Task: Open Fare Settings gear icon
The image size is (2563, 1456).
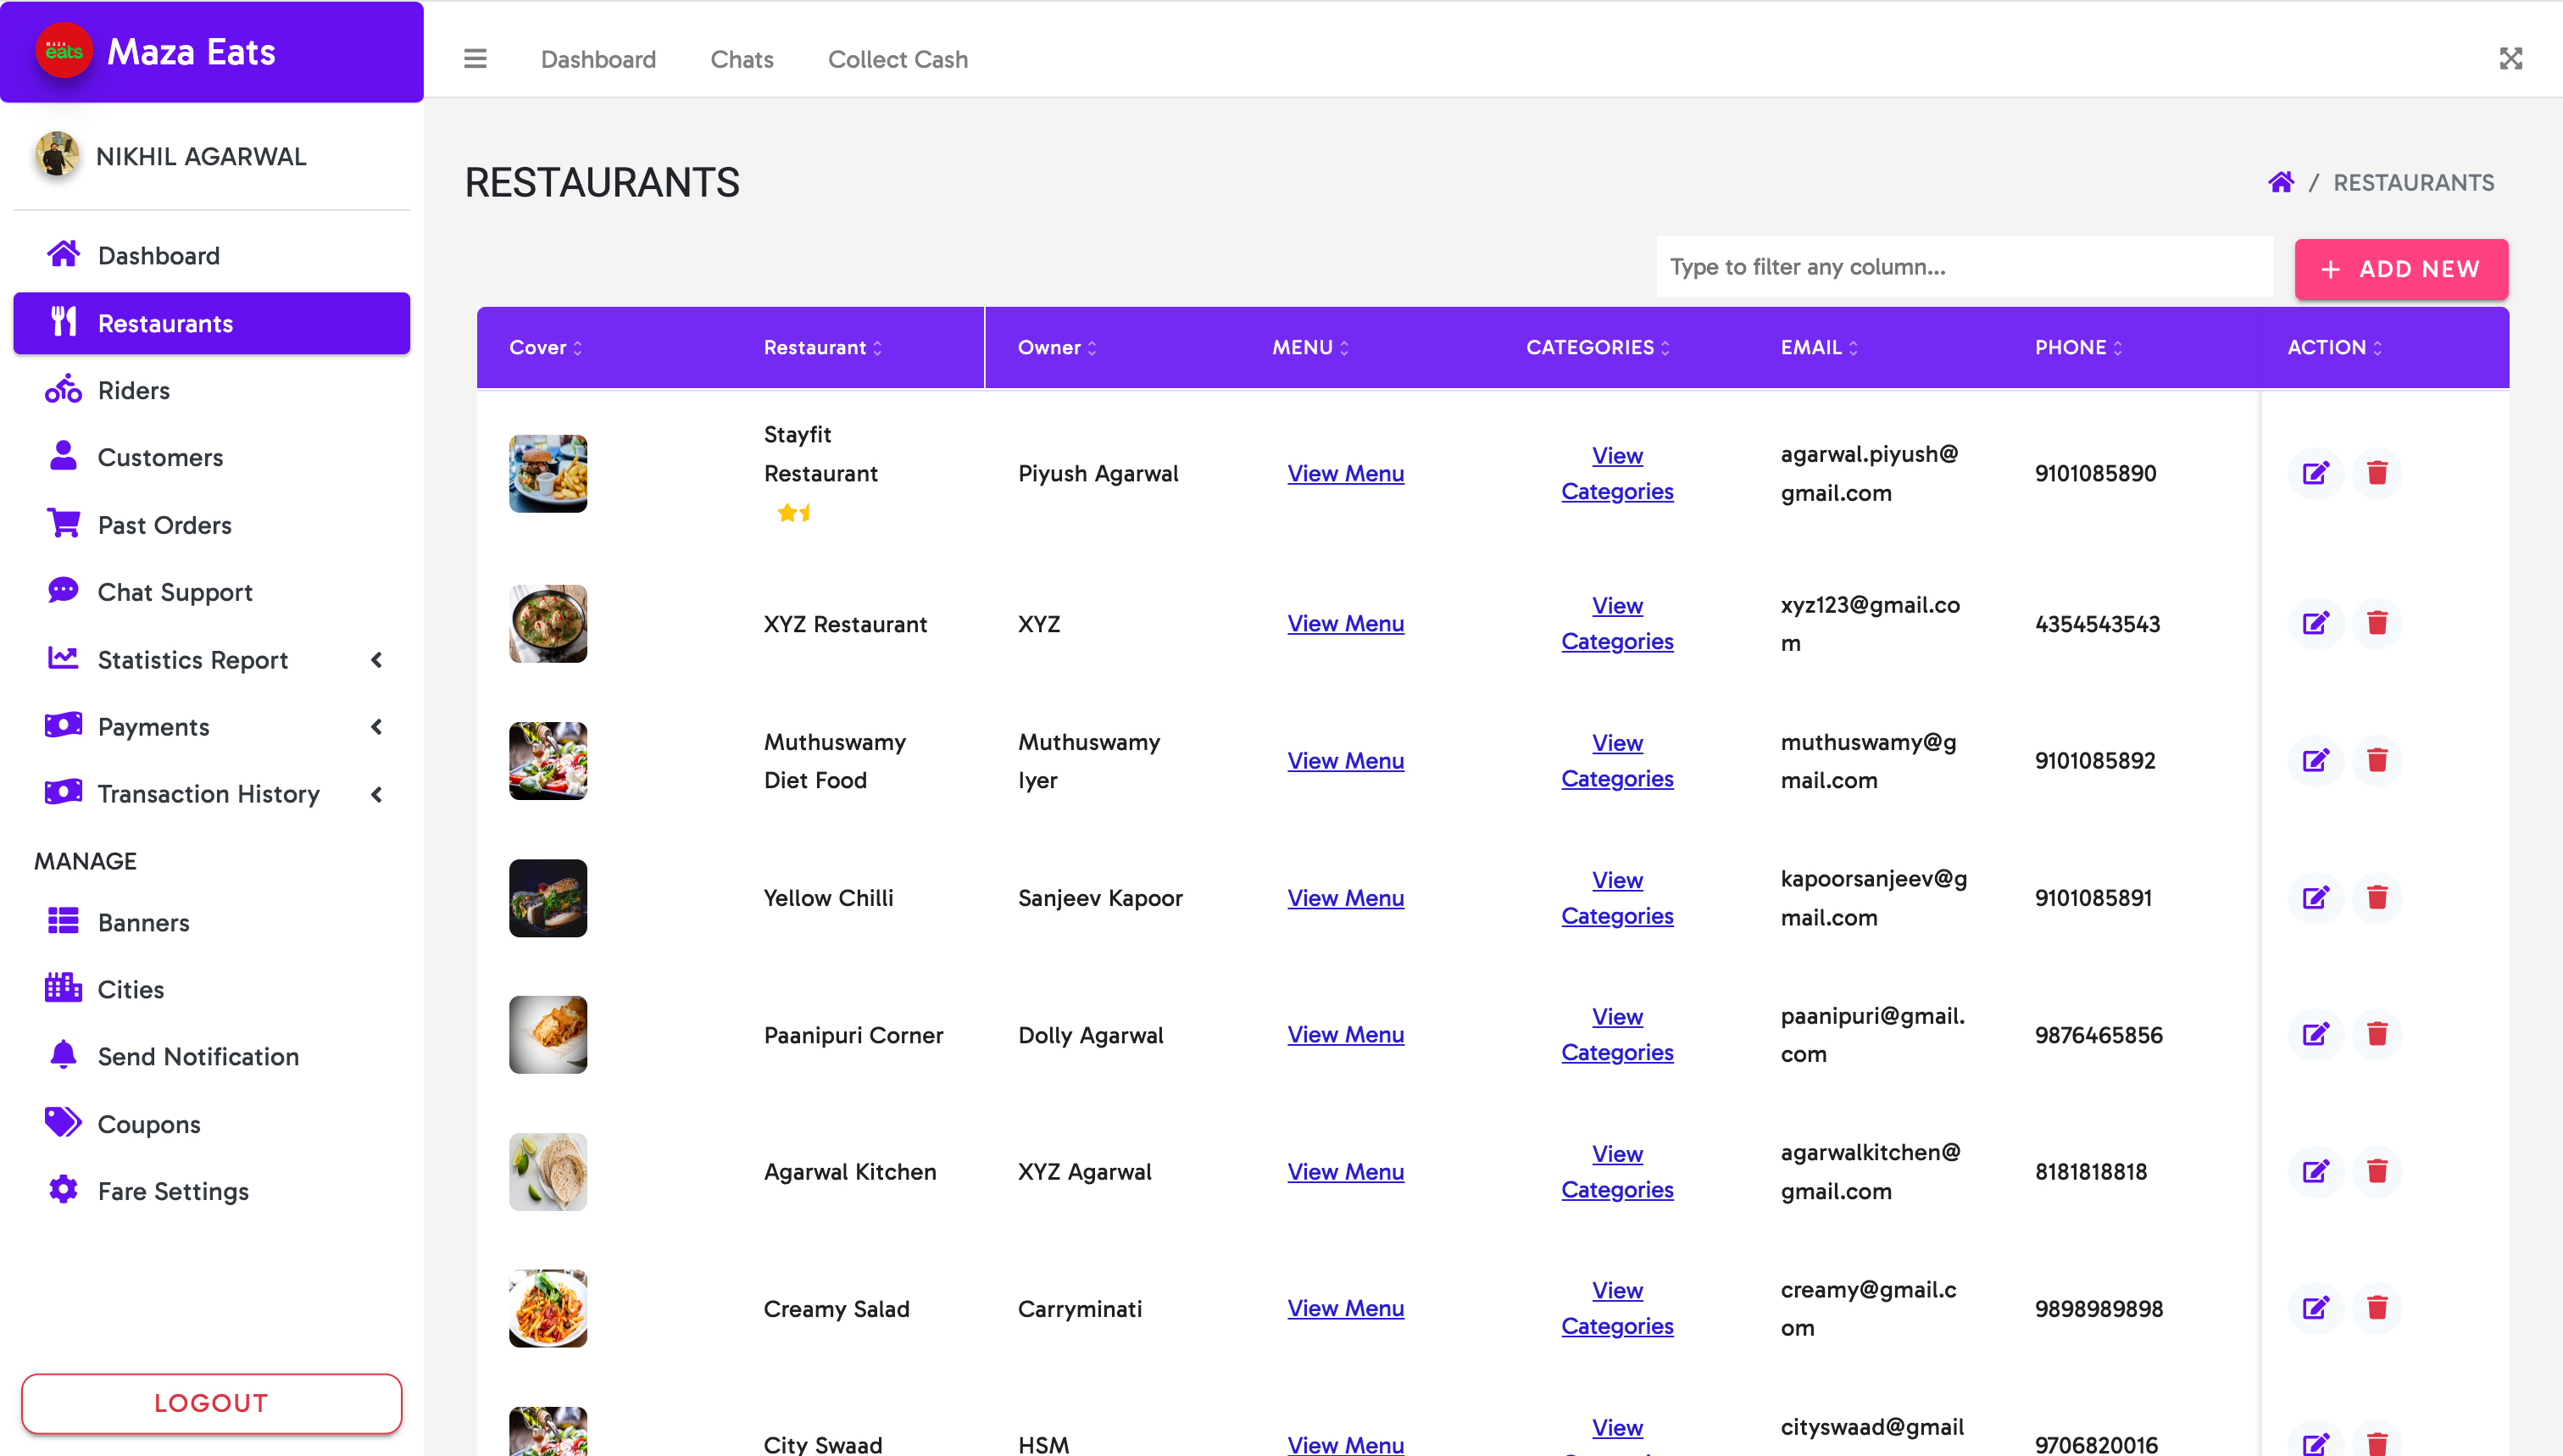Action: point(62,1189)
